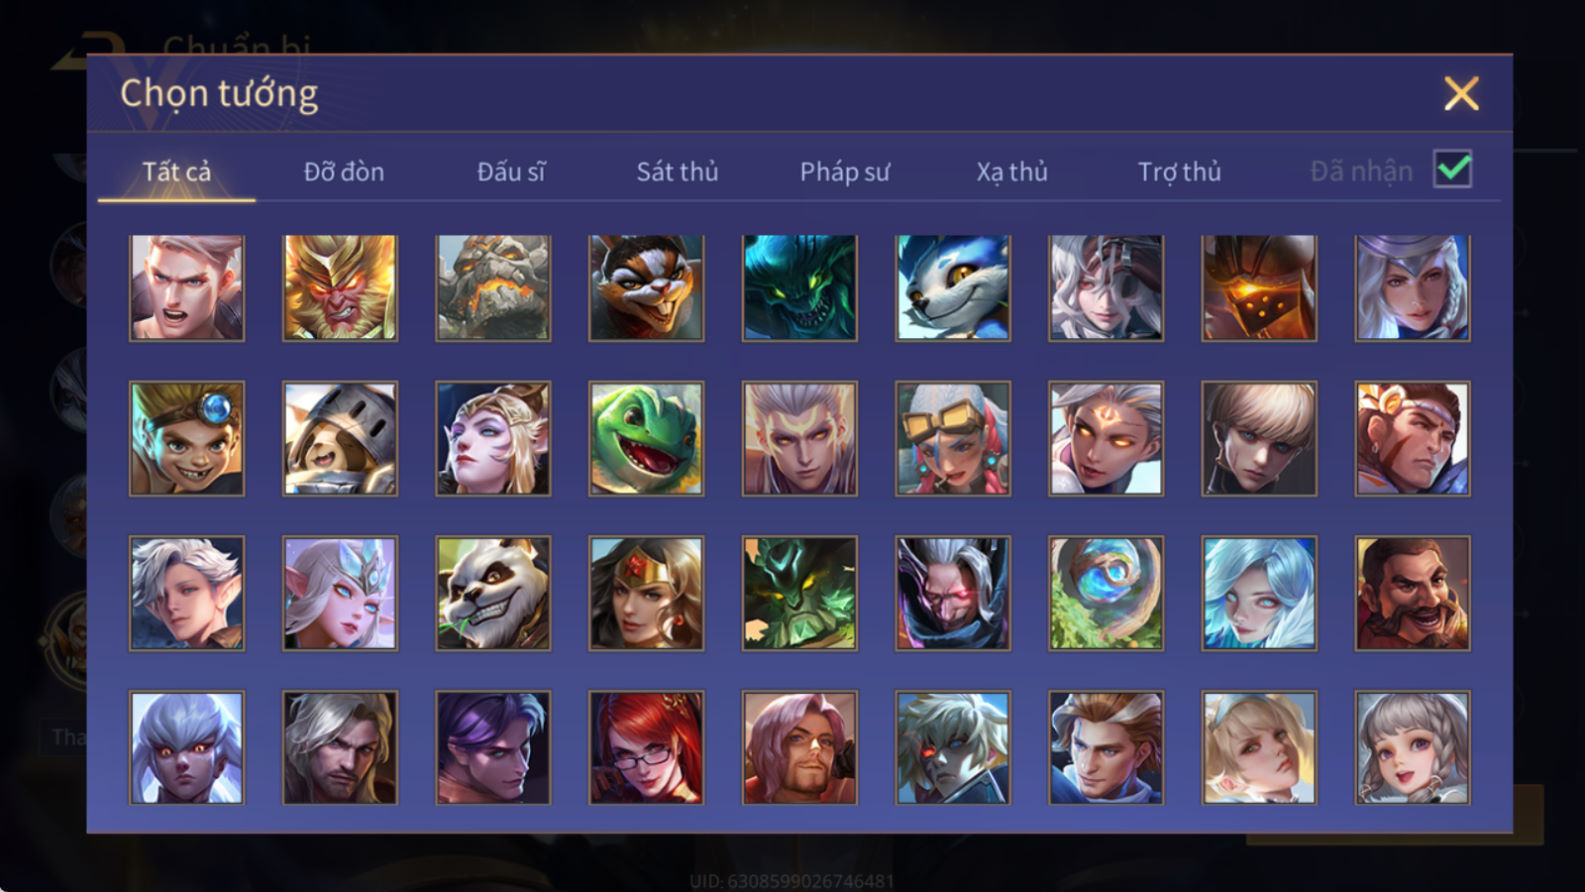Switch to the Trợ thủ tab
The height and width of the screenshot is (892, 1585).
(x=1179, y=172)
